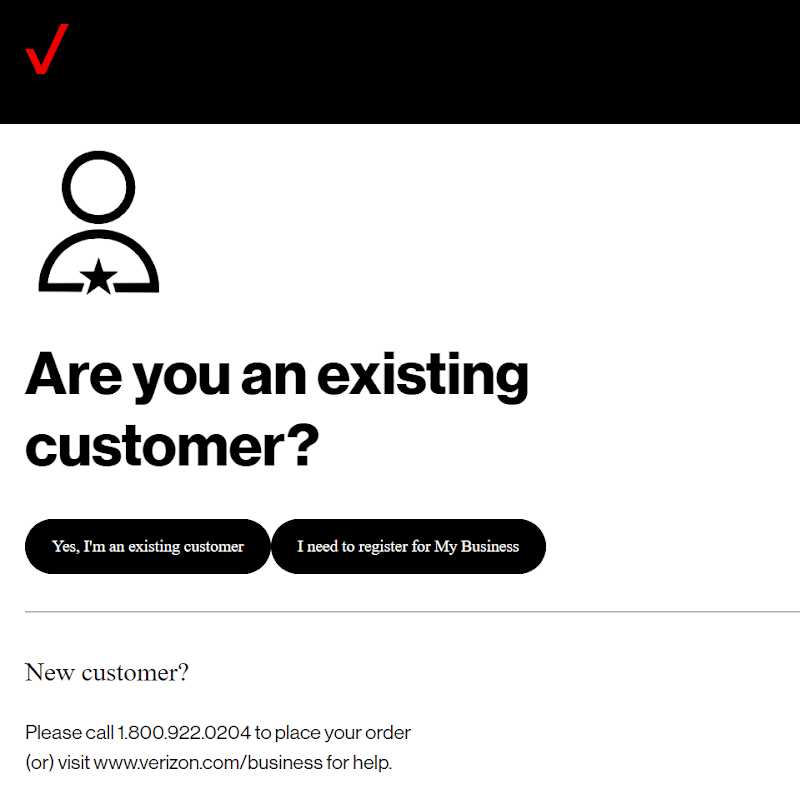This screenshot has height=806, width=800.
Task: Click the star badge on profile icon
Action: (x=99, y=277)
